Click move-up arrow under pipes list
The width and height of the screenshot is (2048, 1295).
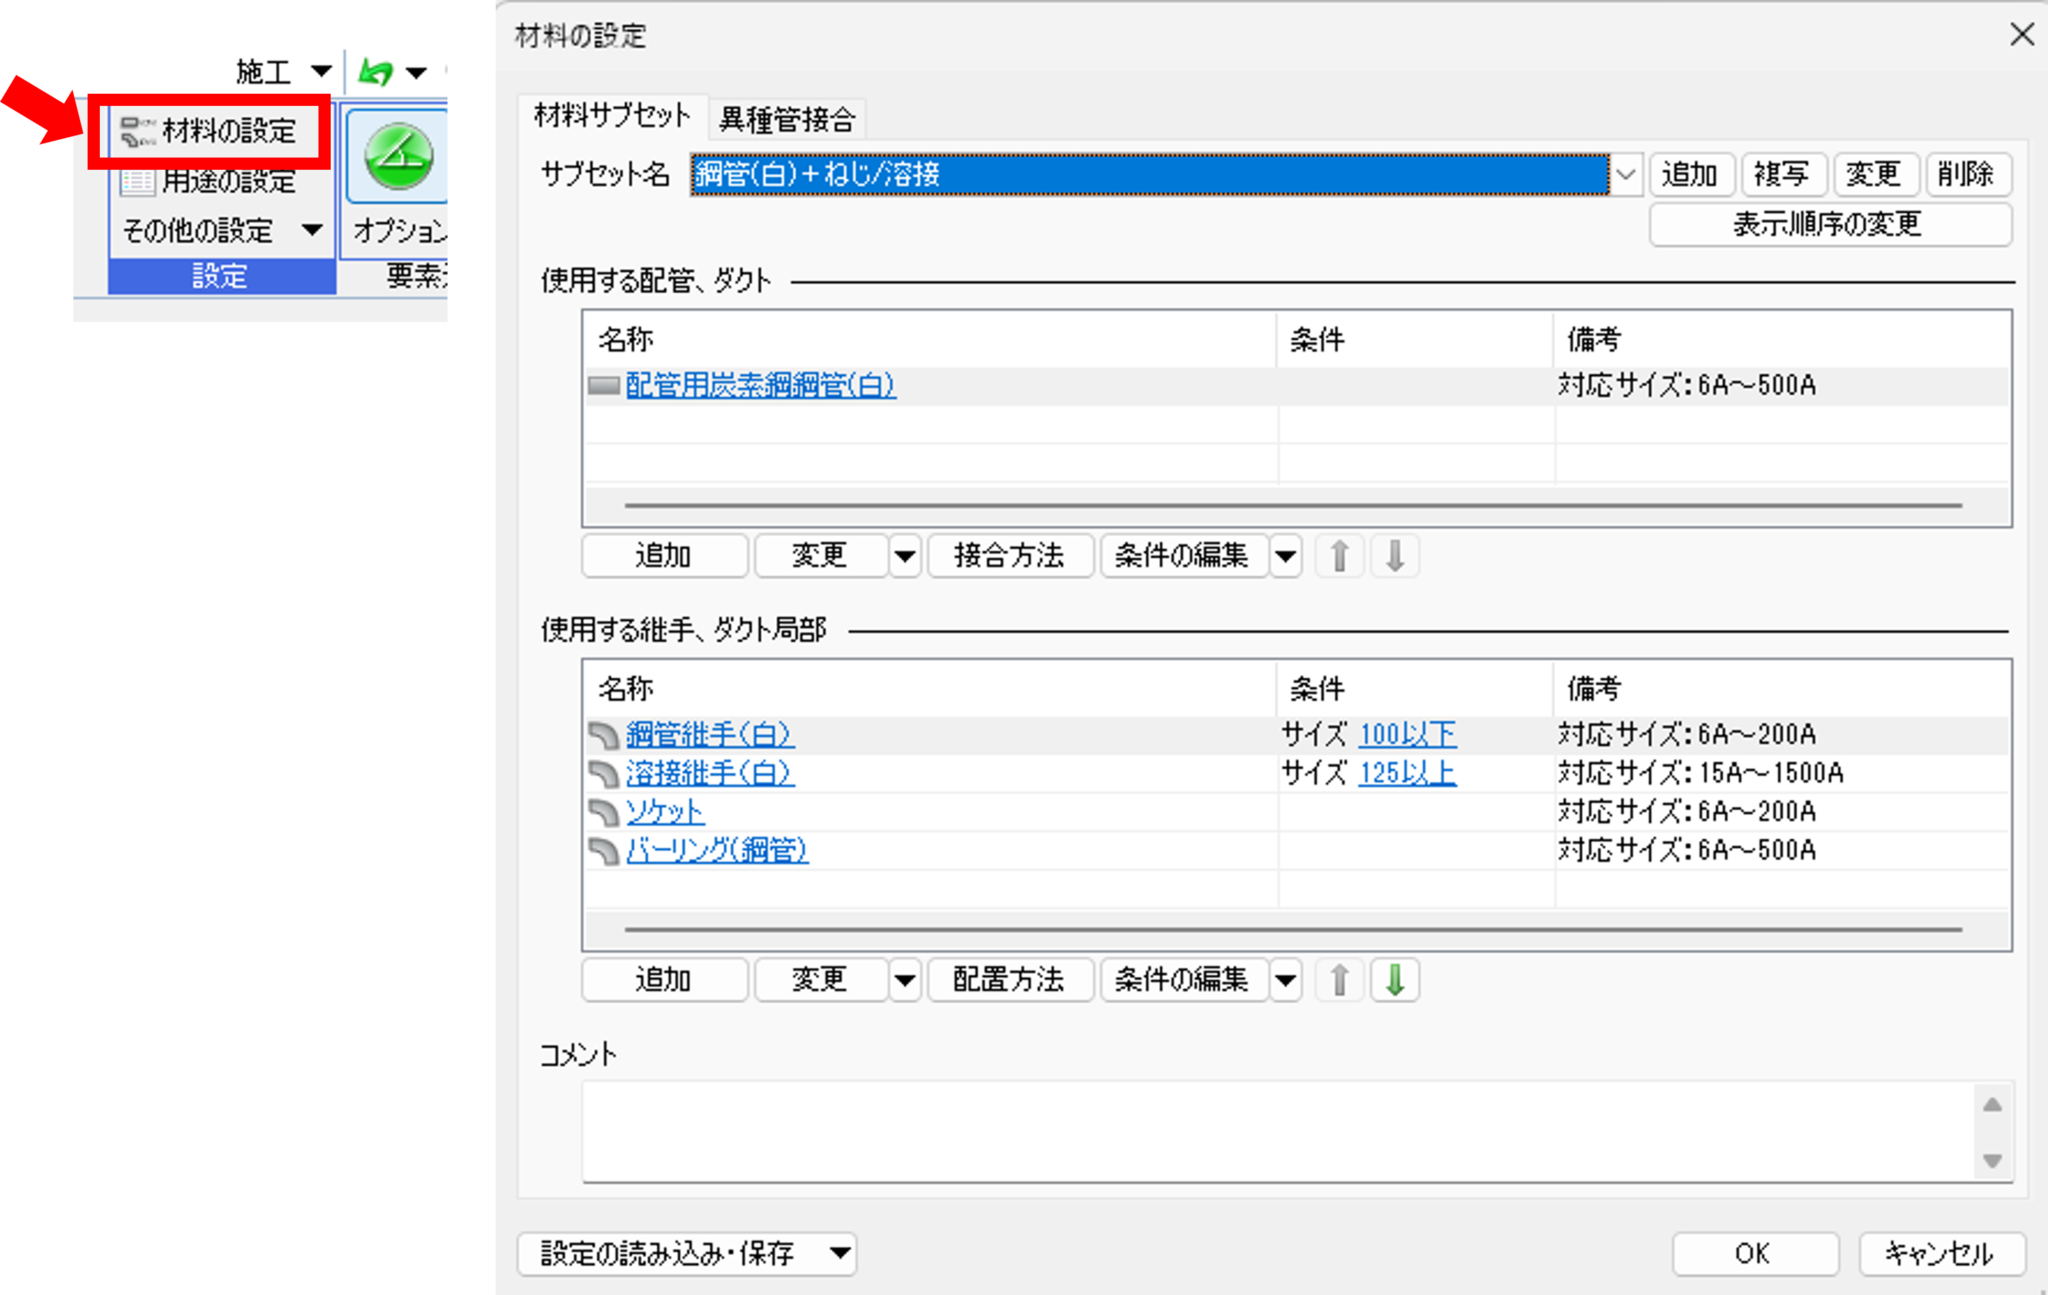coord(1340,556)
